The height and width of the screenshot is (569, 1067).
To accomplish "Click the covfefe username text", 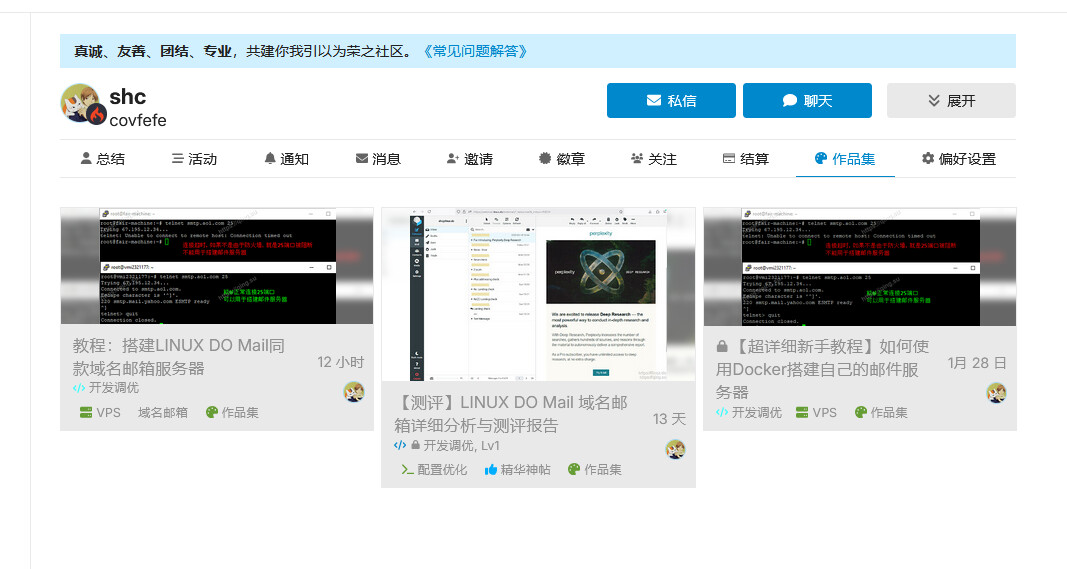I will (138, 120).
